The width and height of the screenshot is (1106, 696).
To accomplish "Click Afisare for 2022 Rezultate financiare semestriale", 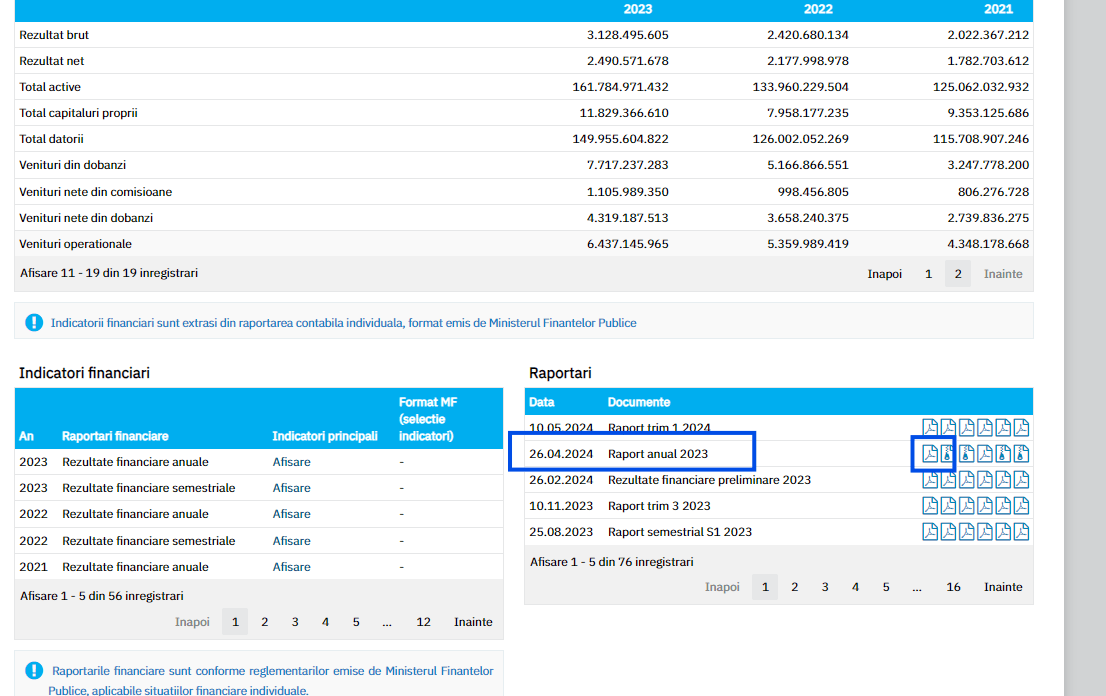I will coord(291,541).
